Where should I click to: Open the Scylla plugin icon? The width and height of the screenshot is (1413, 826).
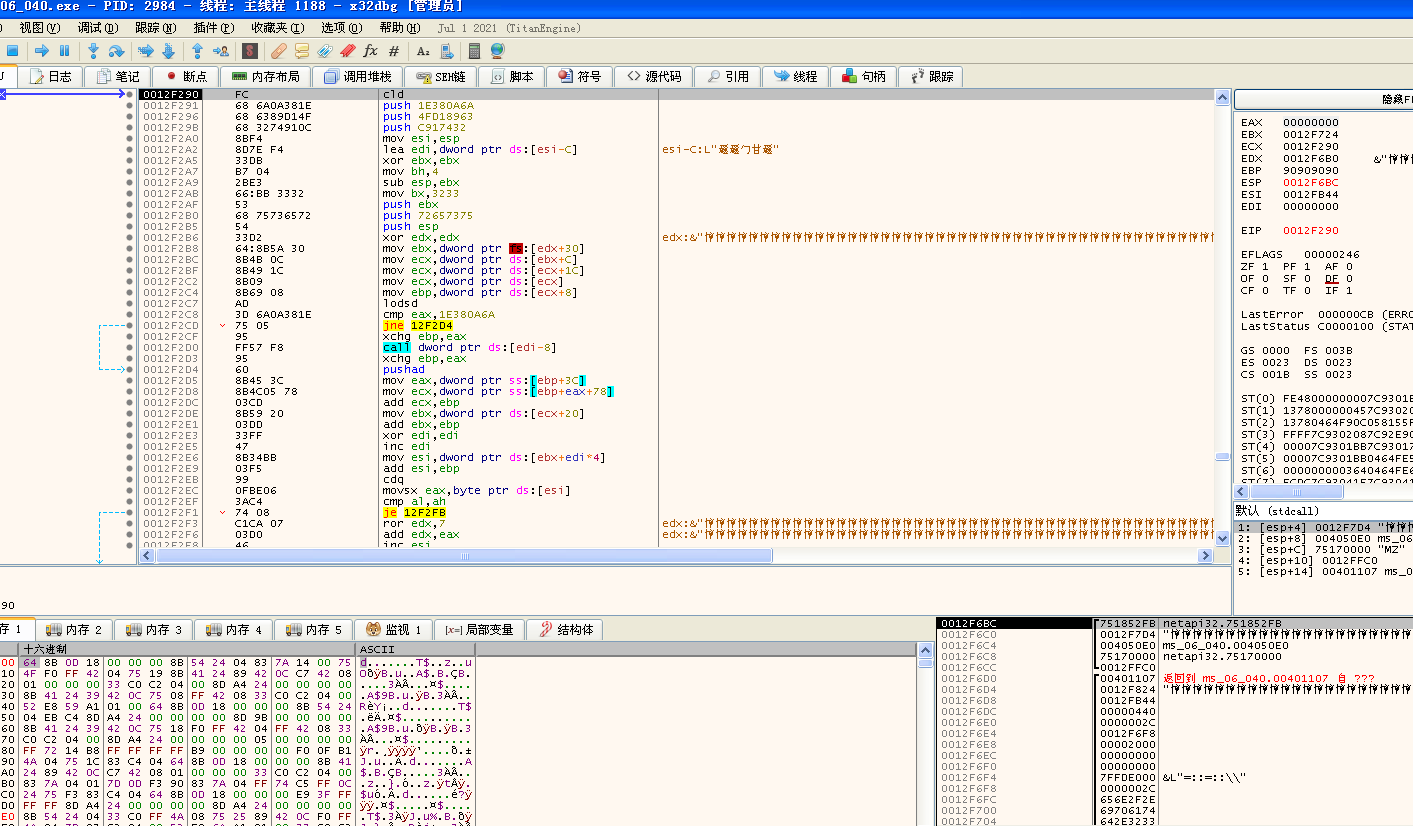250,50
